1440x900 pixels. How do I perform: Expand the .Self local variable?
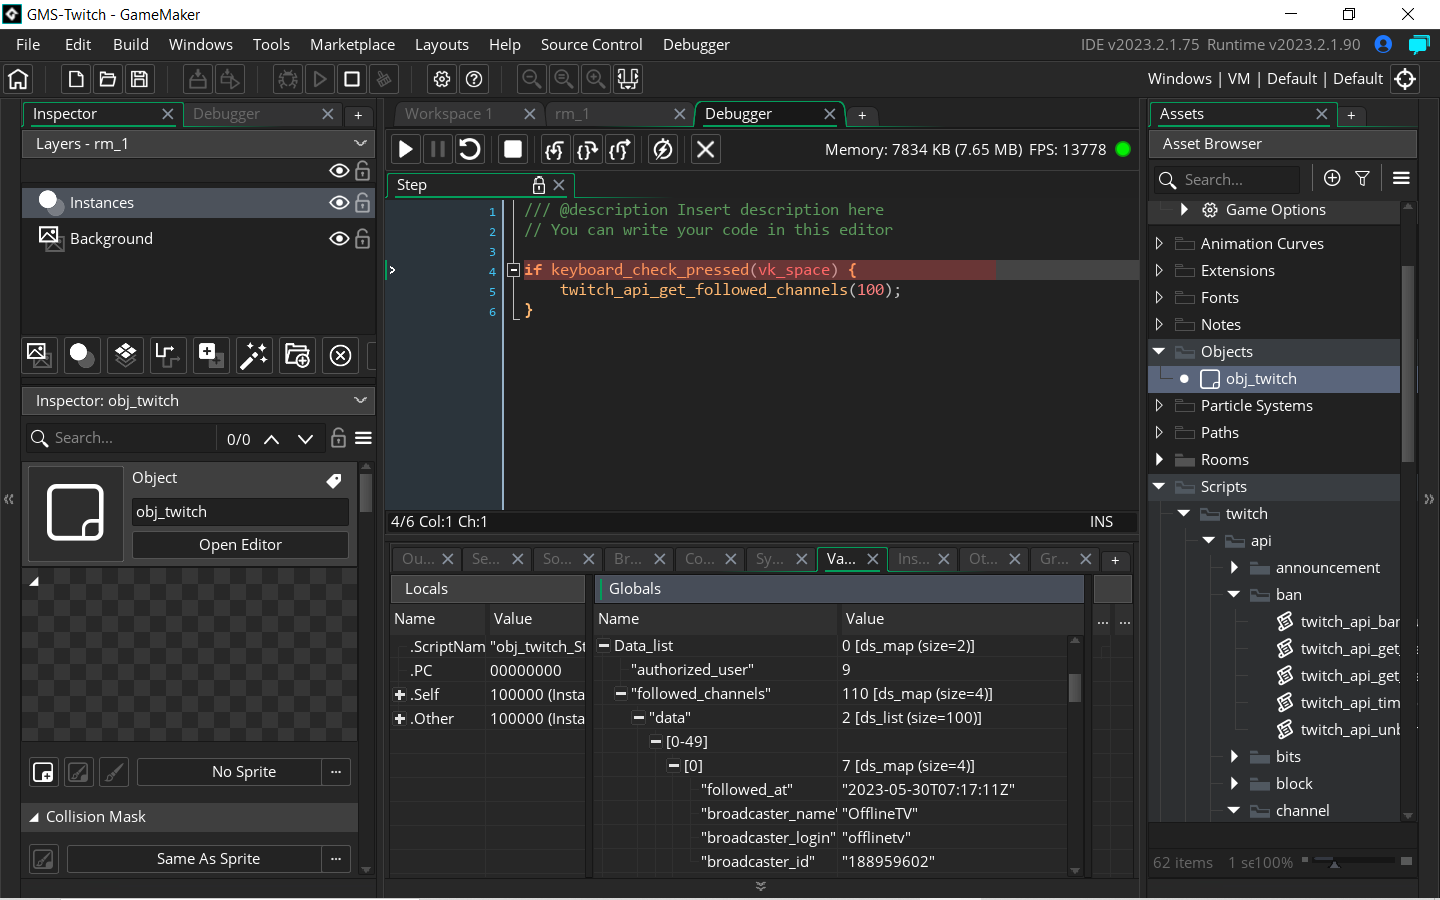[x=400, y=694]
